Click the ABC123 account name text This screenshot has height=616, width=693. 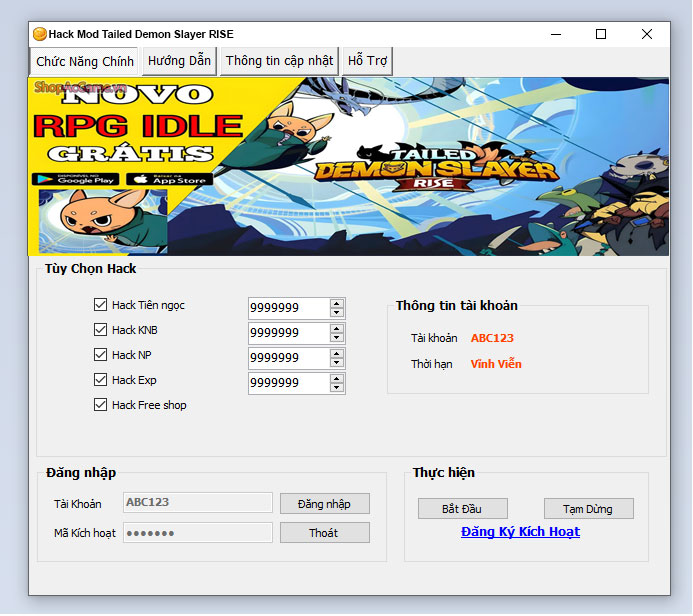click(x=492, y=338)
